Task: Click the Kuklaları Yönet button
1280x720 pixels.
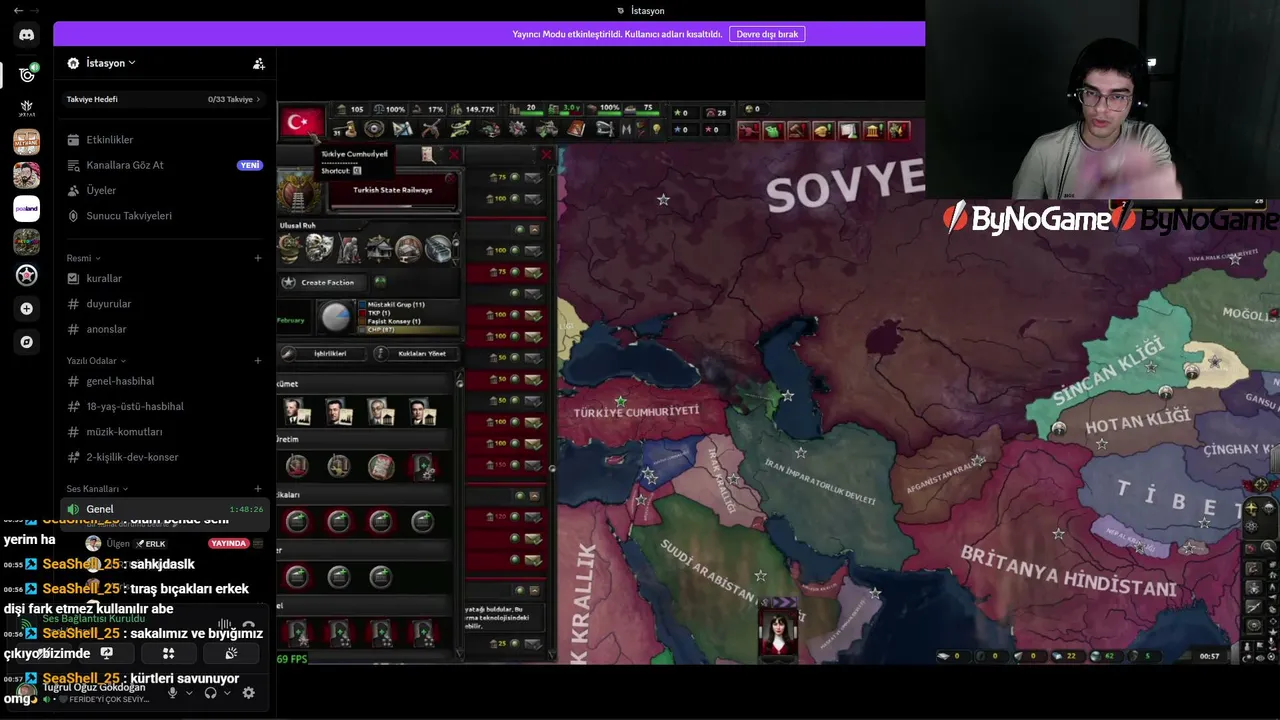Action: tap(416, 353)
